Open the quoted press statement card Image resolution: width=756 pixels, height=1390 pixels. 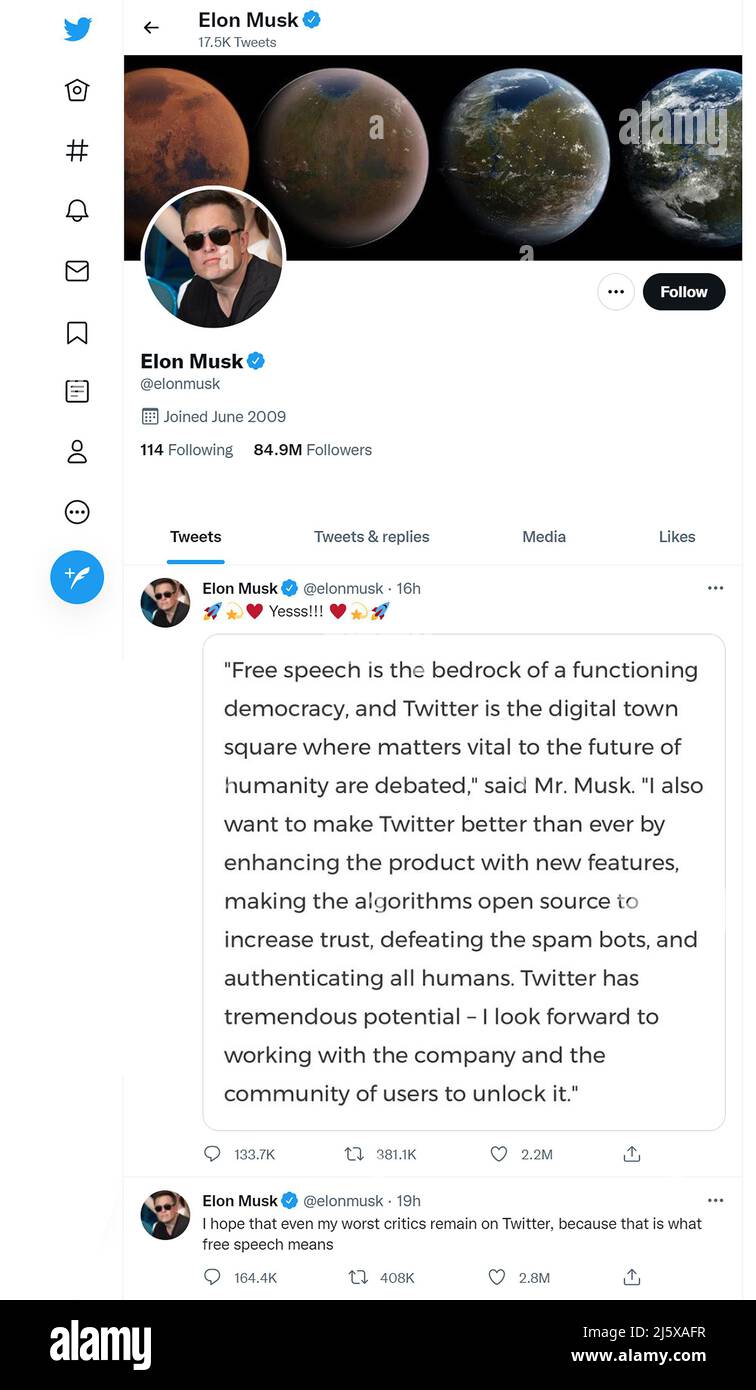point(464,881)
